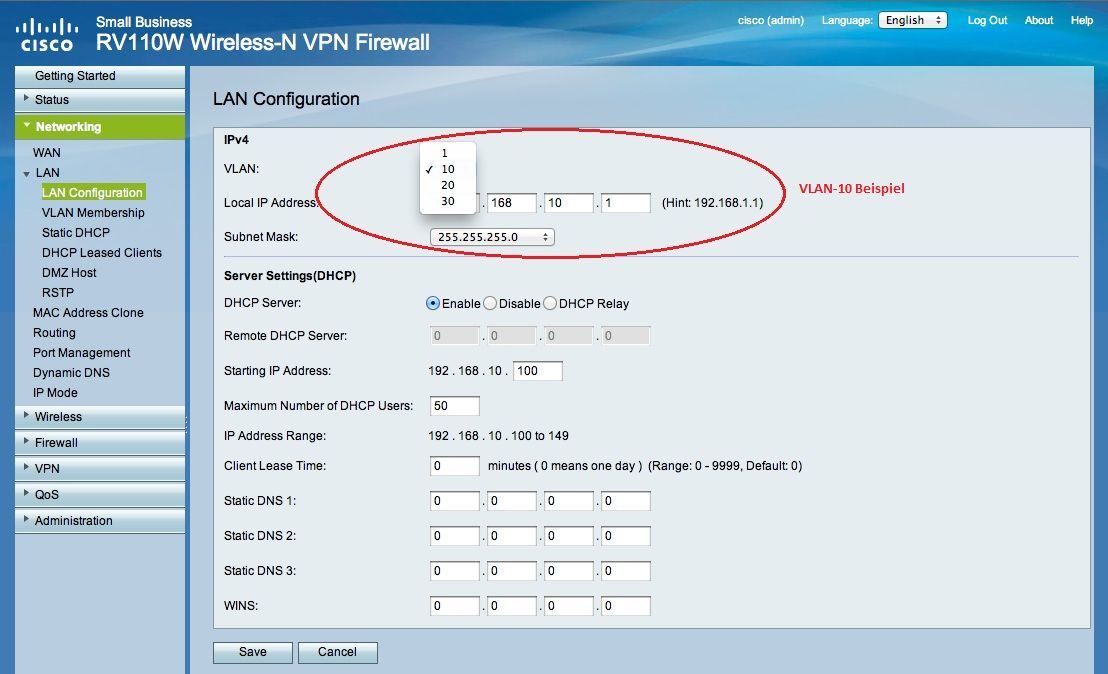
Task: Click Starting IP Address field 100
Action: point(538,371)
